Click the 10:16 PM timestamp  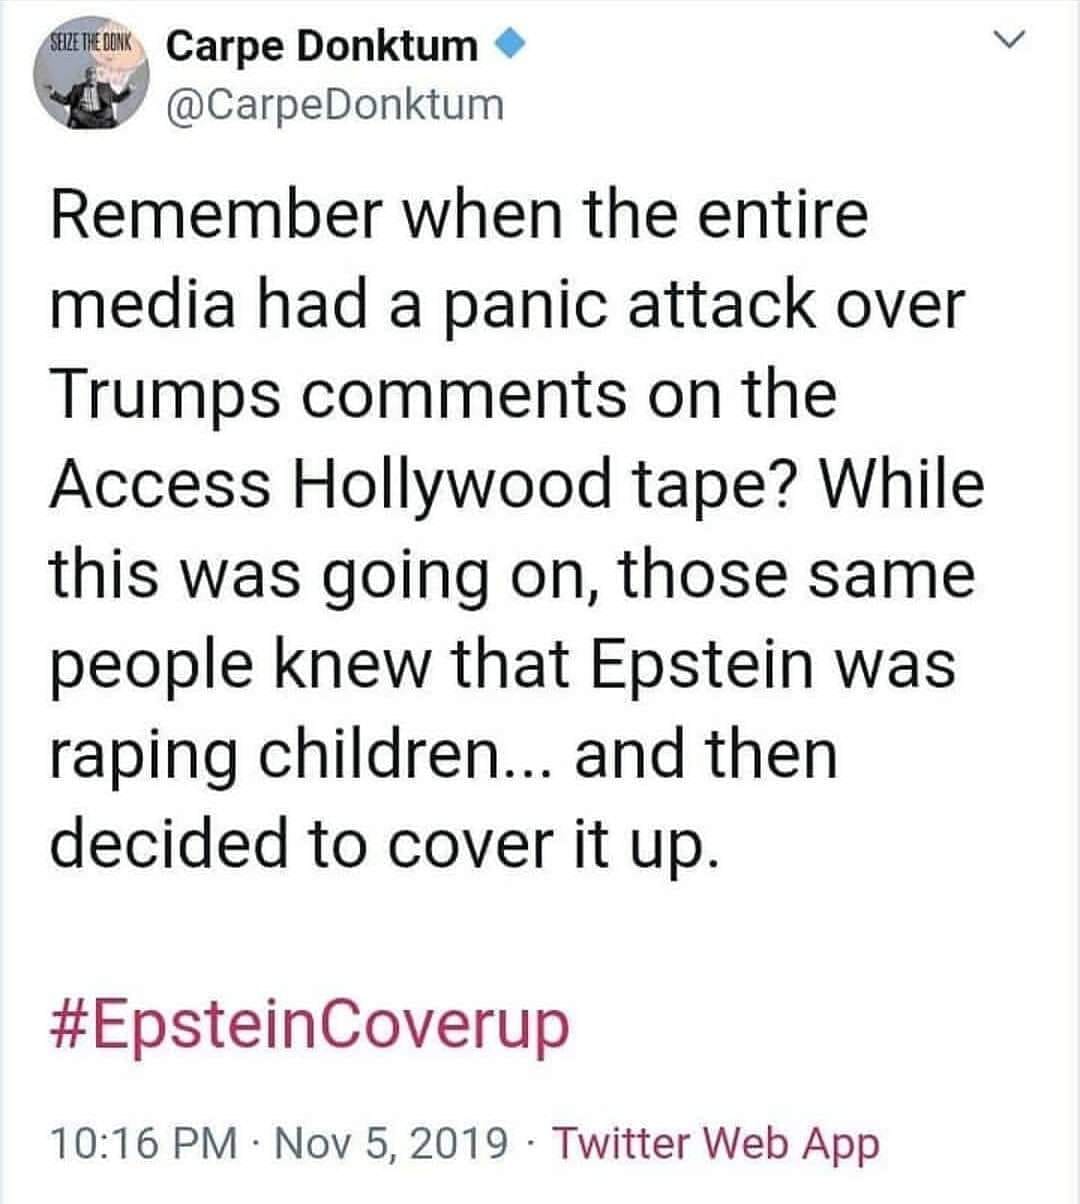pos(144,1143)
